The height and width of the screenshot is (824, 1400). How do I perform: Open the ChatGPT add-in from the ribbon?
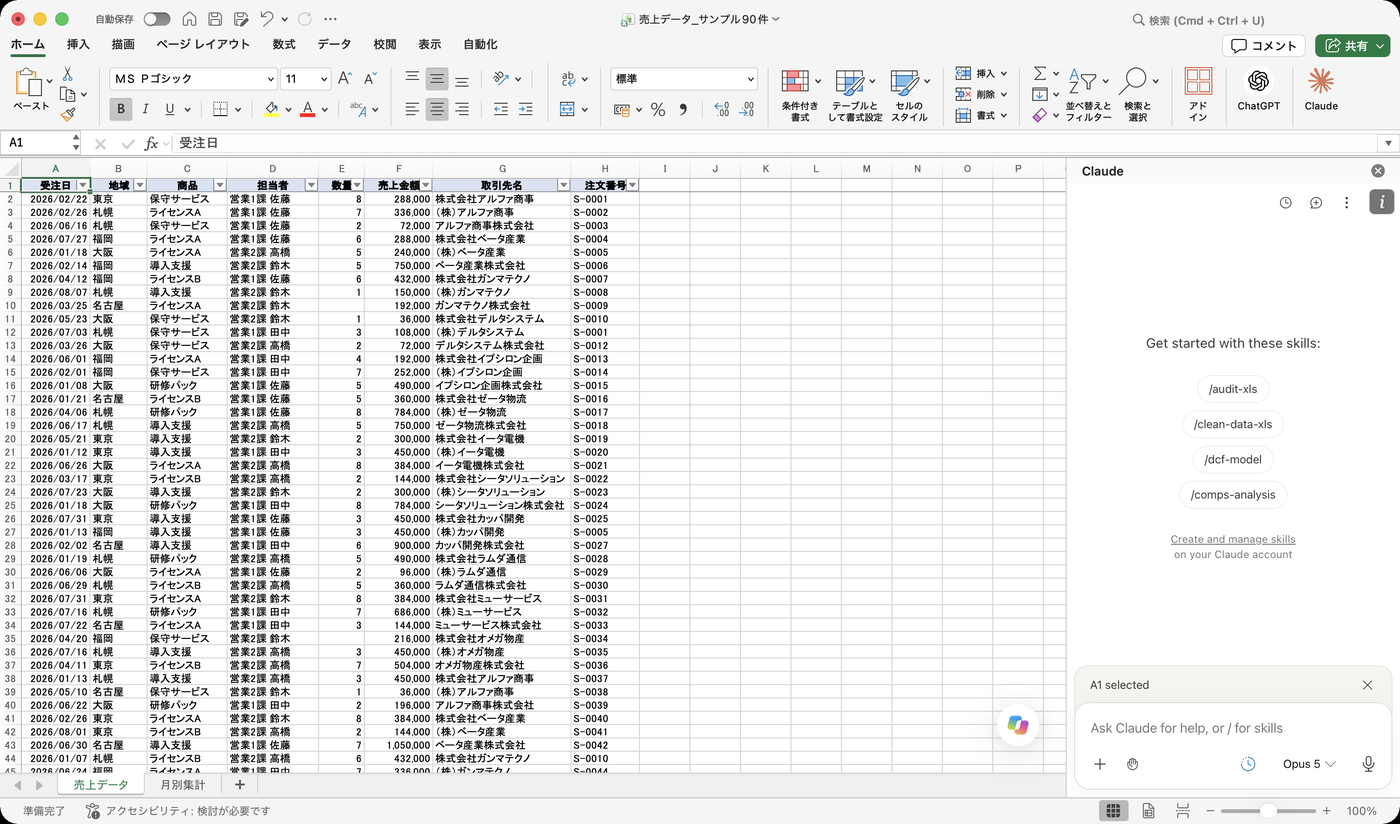(1258, 89)
